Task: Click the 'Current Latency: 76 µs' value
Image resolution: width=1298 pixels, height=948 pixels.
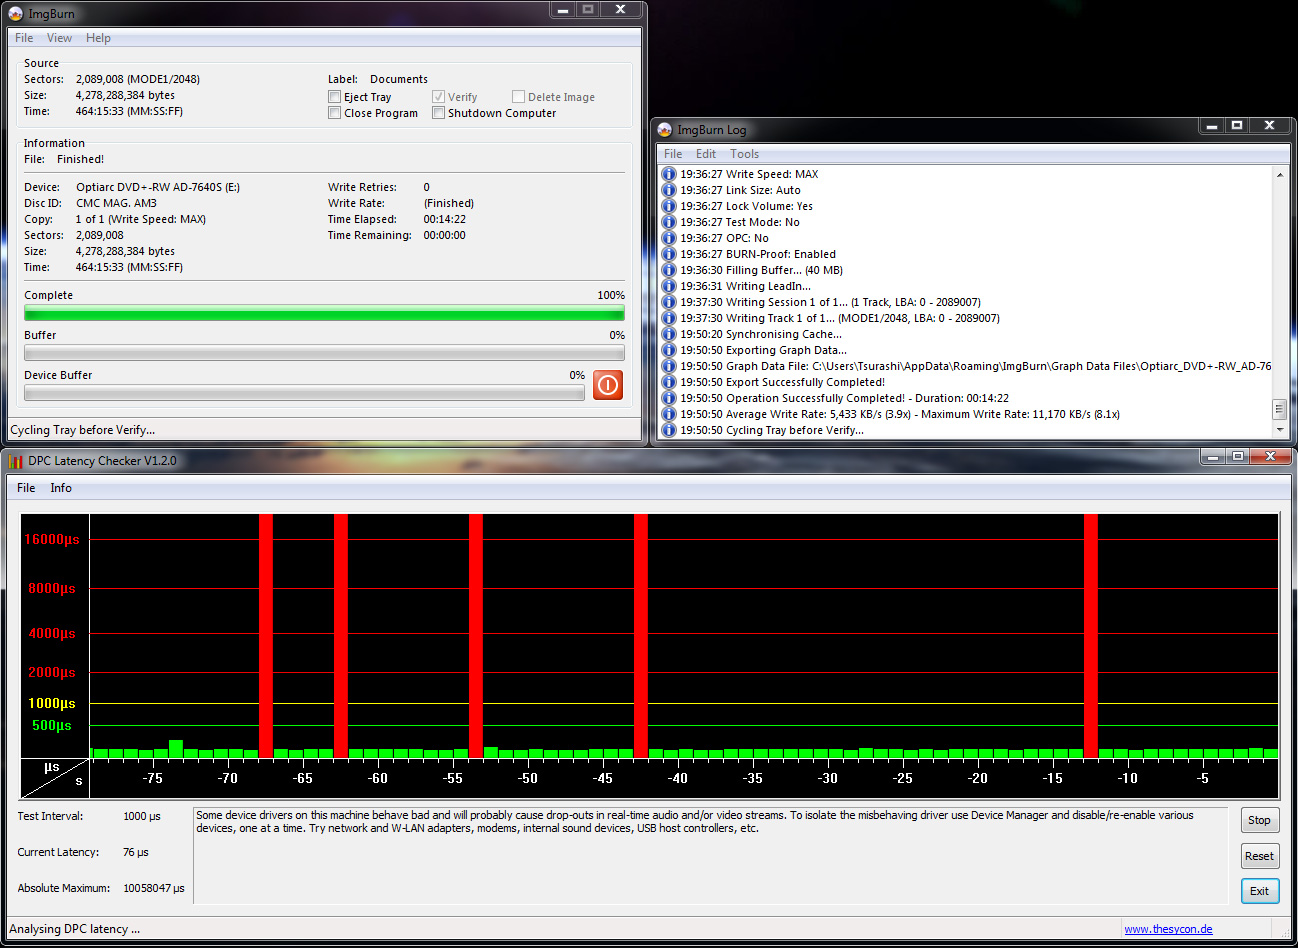Action: tap(136, 852)
